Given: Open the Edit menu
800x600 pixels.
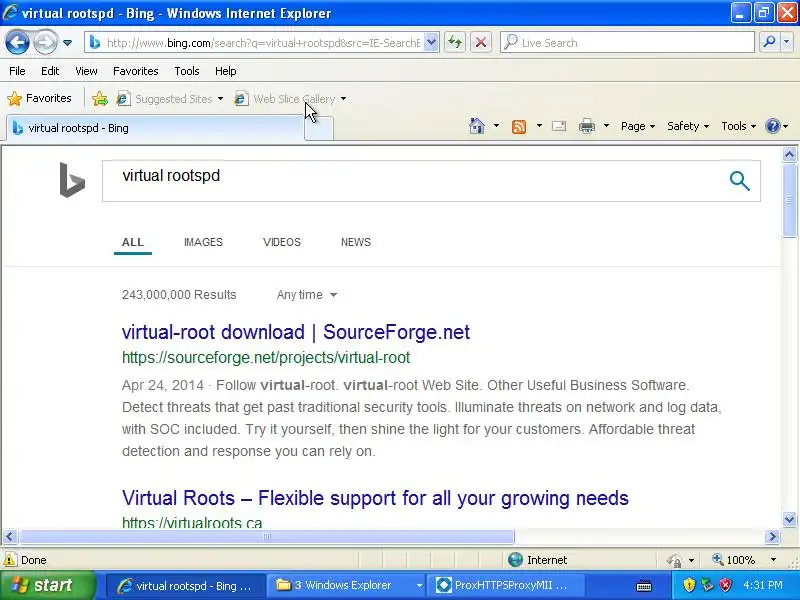Looking at the screenshot, I should click(x=50, y=71).
